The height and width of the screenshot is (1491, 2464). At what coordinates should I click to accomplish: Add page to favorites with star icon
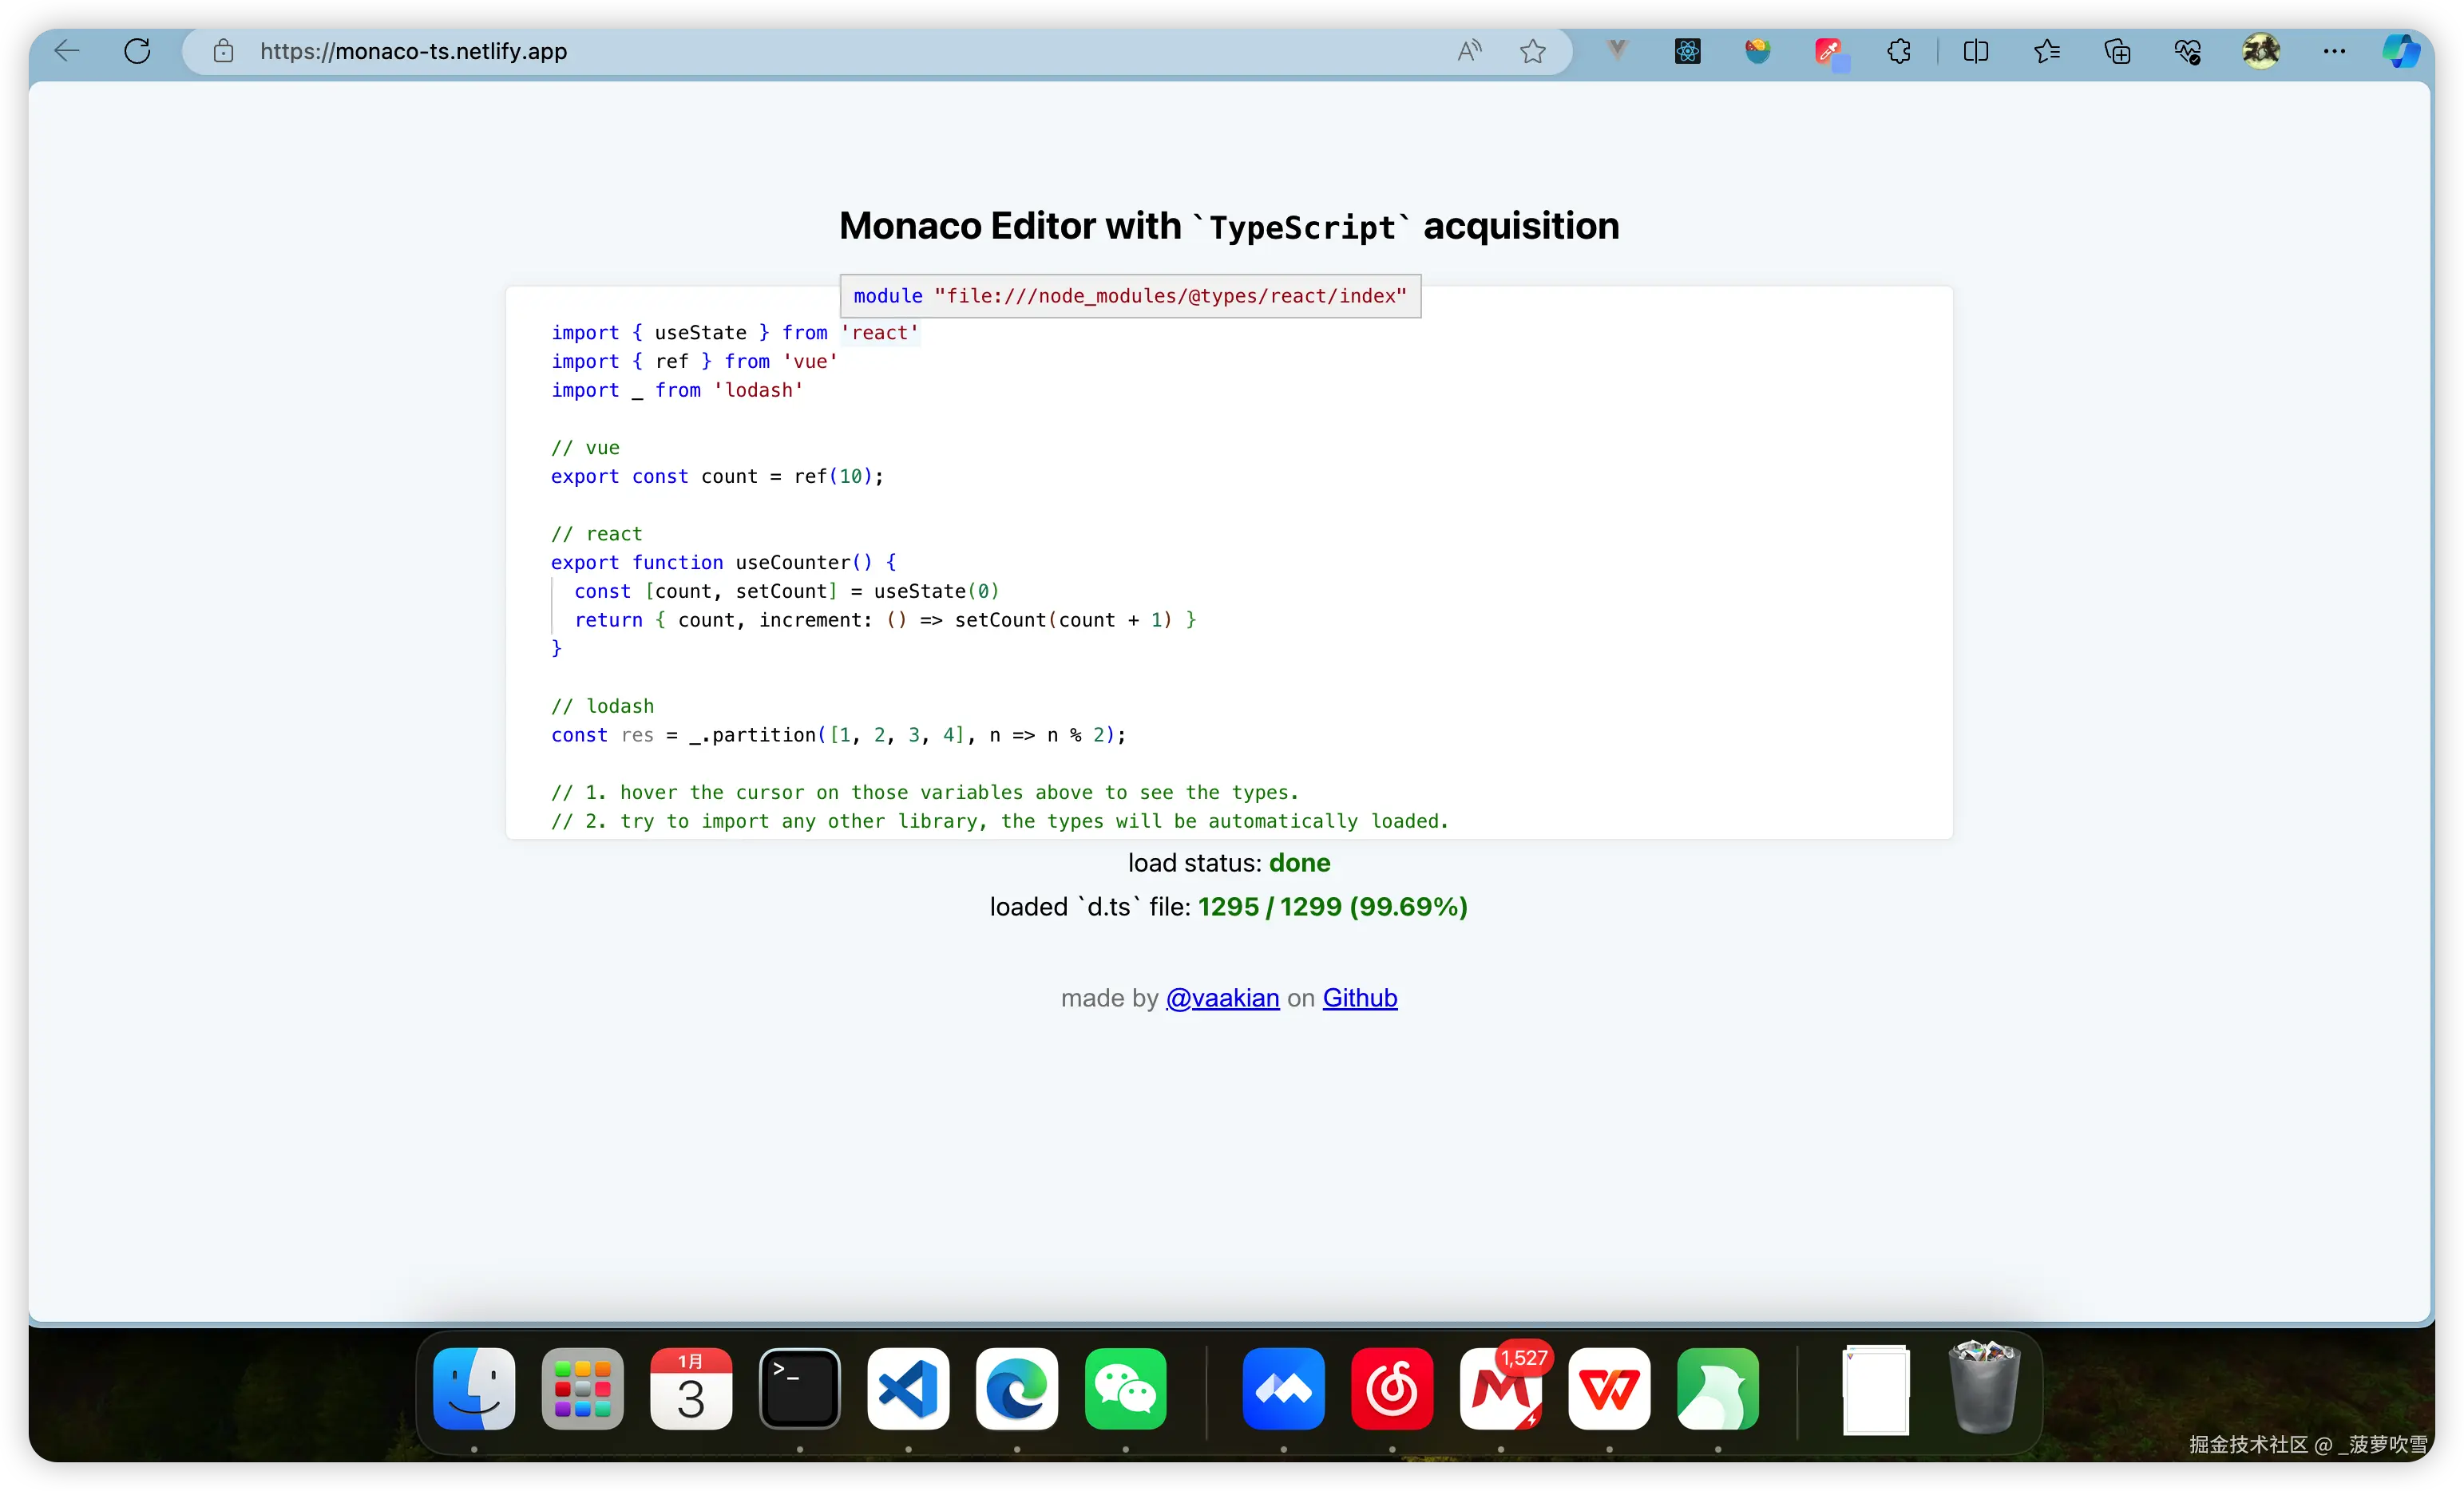point(1532,51)
